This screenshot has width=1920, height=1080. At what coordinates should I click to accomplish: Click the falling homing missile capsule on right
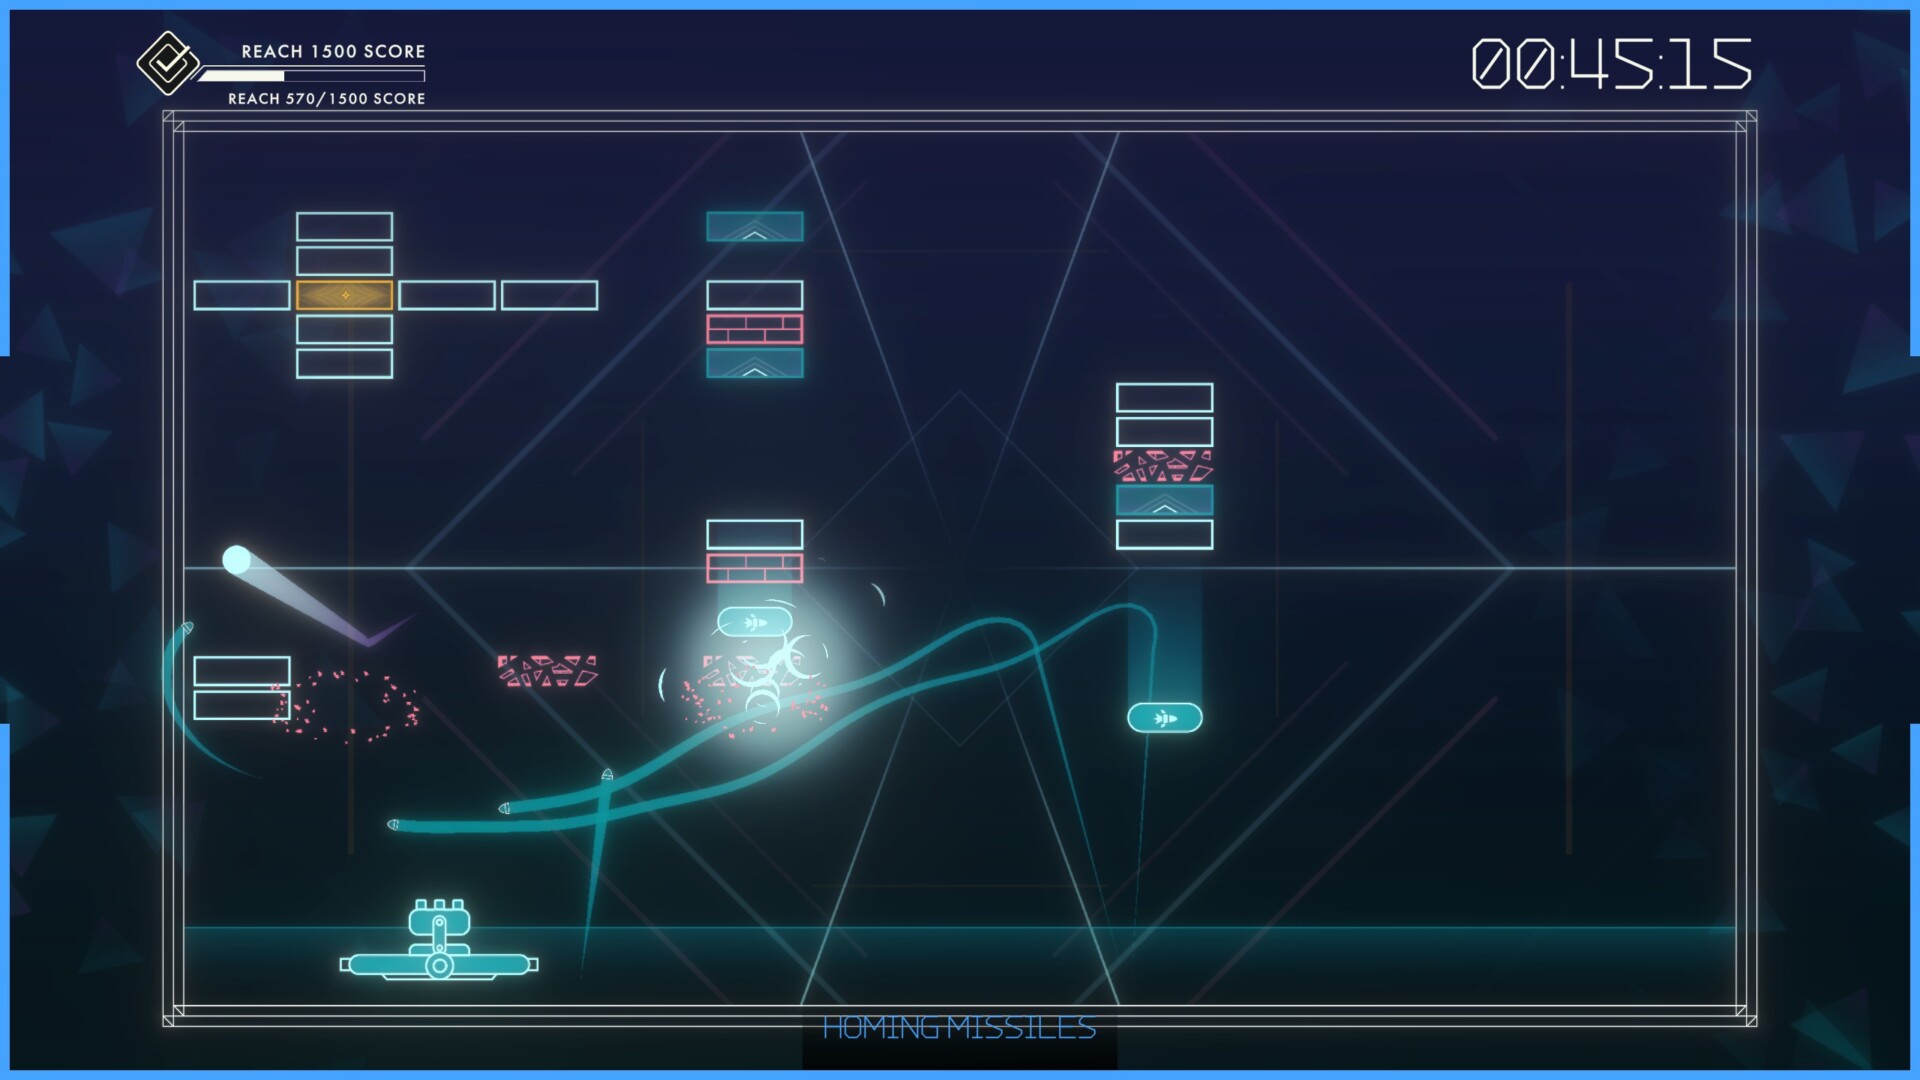click(1164, 717)
